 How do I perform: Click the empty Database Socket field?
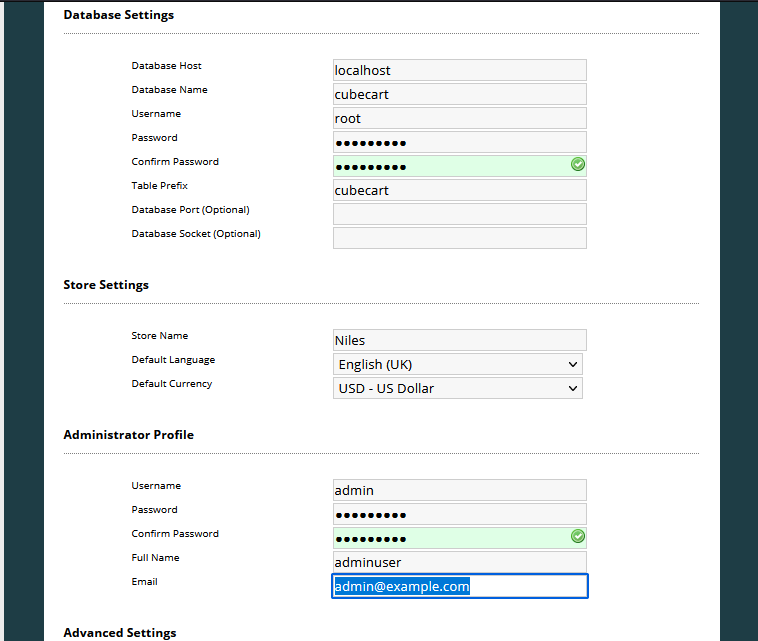[x=459, y=238]
